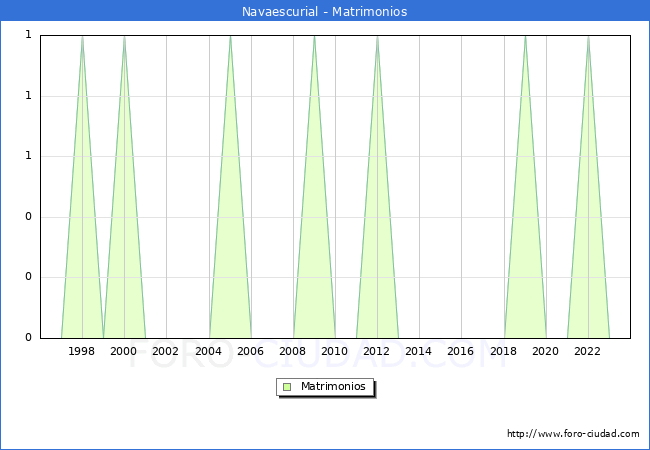Select the peak data point at 2019
The image size is (650, 450).
click(525, 36)
